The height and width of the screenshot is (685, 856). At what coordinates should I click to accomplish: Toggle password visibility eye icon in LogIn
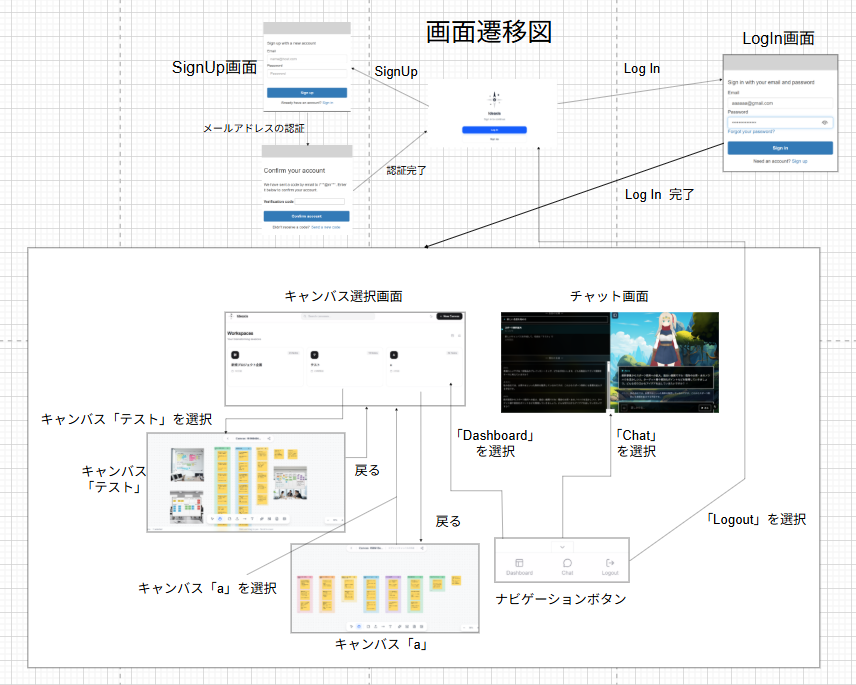pos(825,122)
